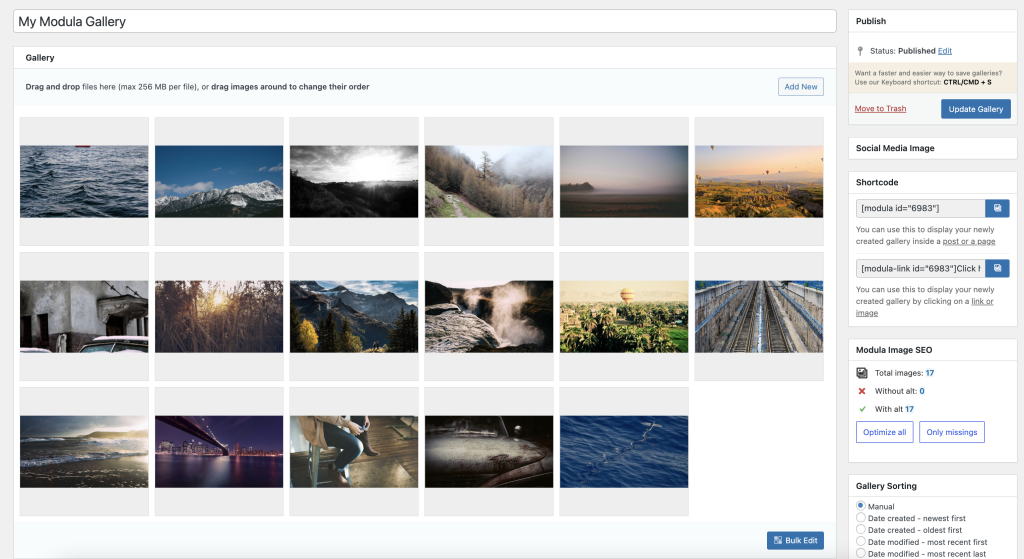Select Manual gallery sorting
Screen dimensions: 1024x559
tap(861, 506)
